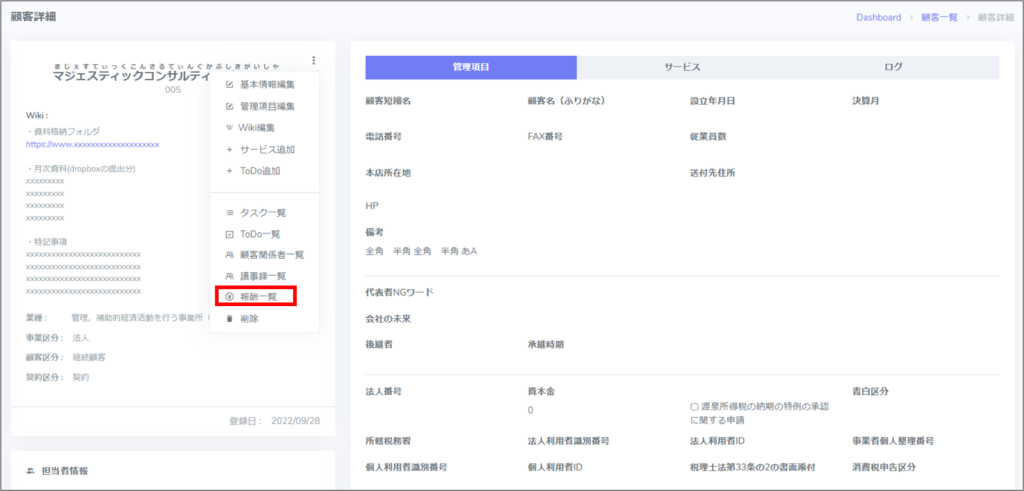Click the trash icon beside 削除

pyautogui.click(x=230, y=319)
